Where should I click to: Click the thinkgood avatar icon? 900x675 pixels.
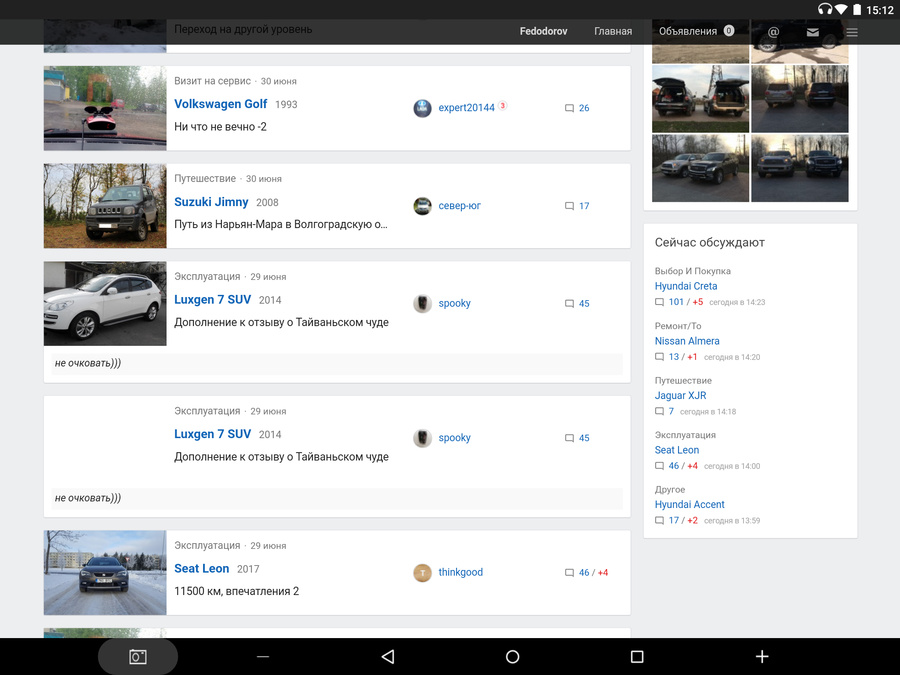coord(422,572)
